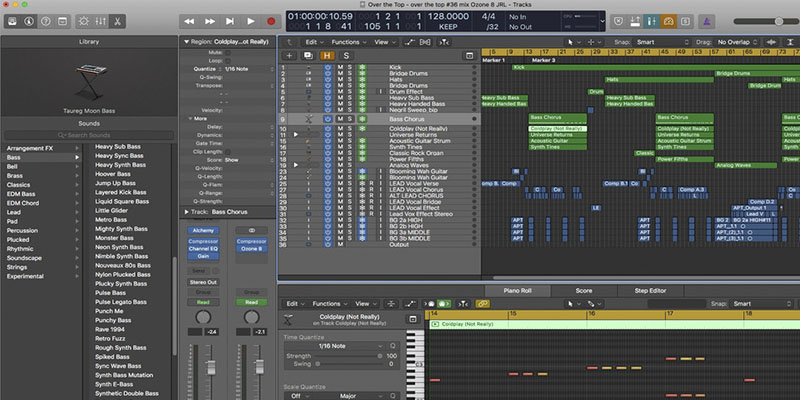This screenshot has width=800, height=400.
Task: Click the global Solo S button in track header
Action: pos(346,56)
